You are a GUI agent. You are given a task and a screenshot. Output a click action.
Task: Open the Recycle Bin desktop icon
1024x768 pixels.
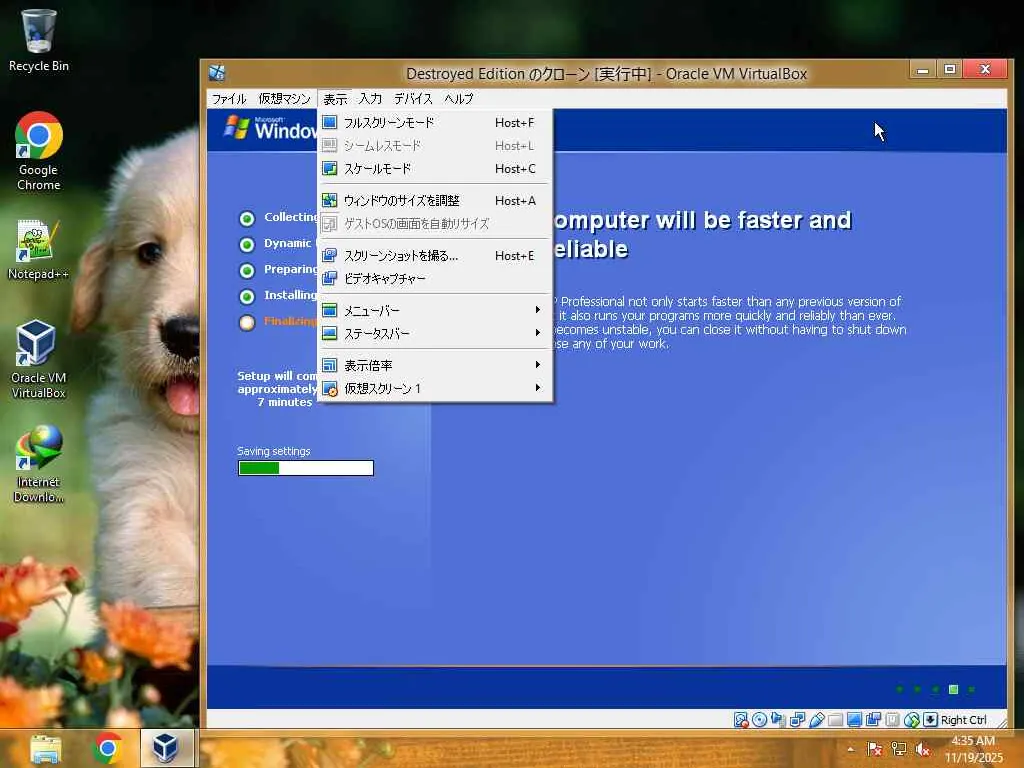[x=39, y=39]
